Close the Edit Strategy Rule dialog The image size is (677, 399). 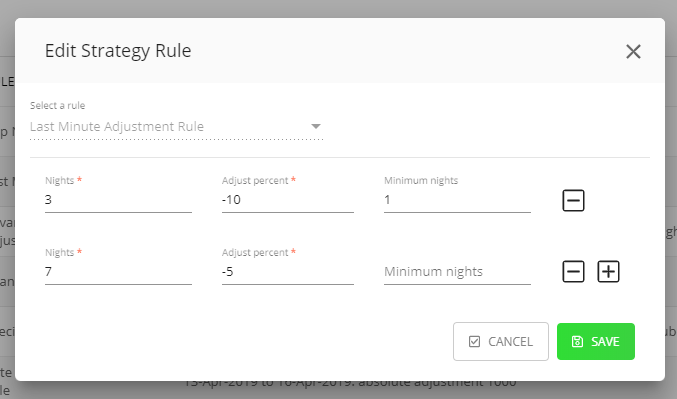coord(633,52)
